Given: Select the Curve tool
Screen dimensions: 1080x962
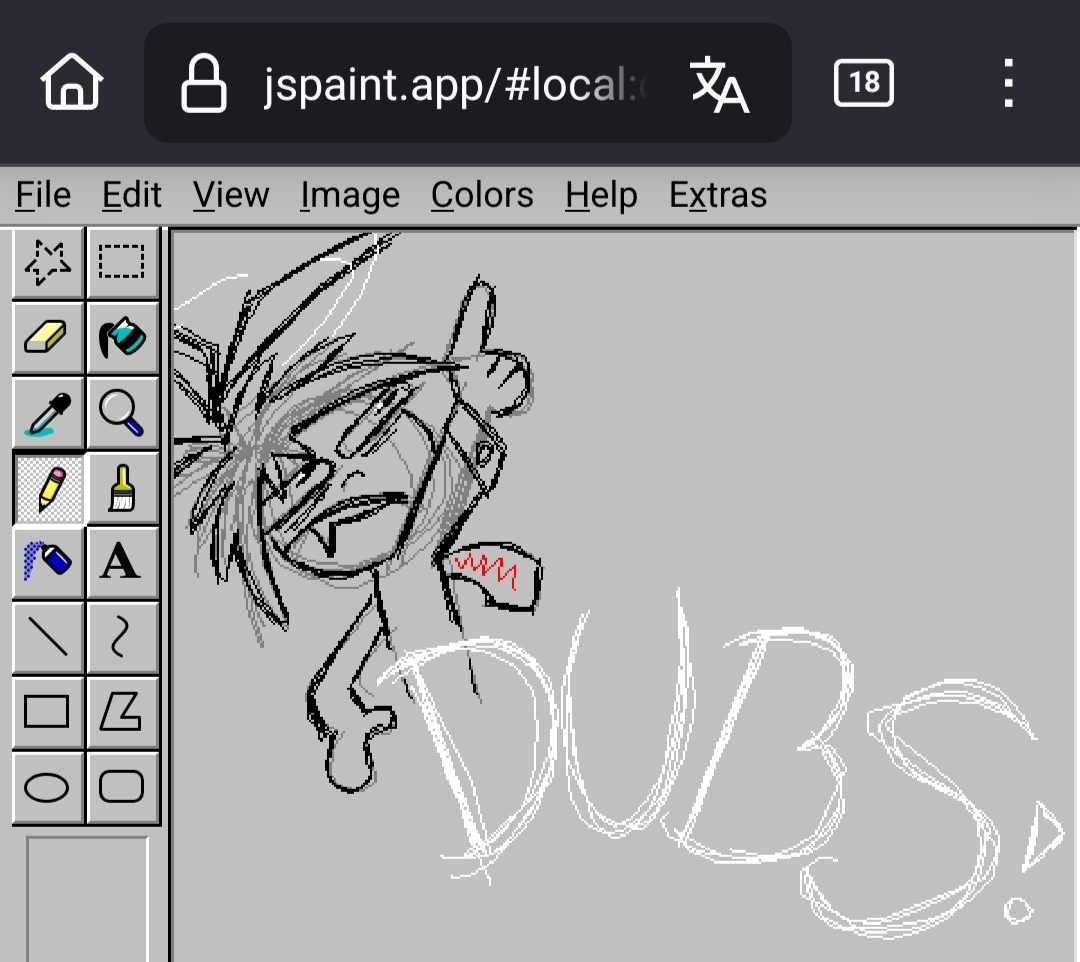Looking at the screenshot, I should click(x=122, y=638).
